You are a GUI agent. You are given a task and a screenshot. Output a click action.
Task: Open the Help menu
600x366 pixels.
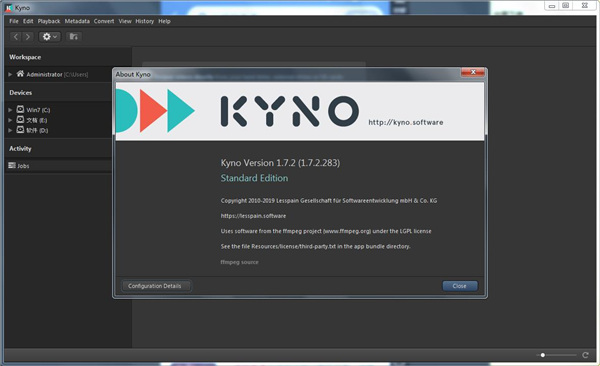click(x=165, y=21)
